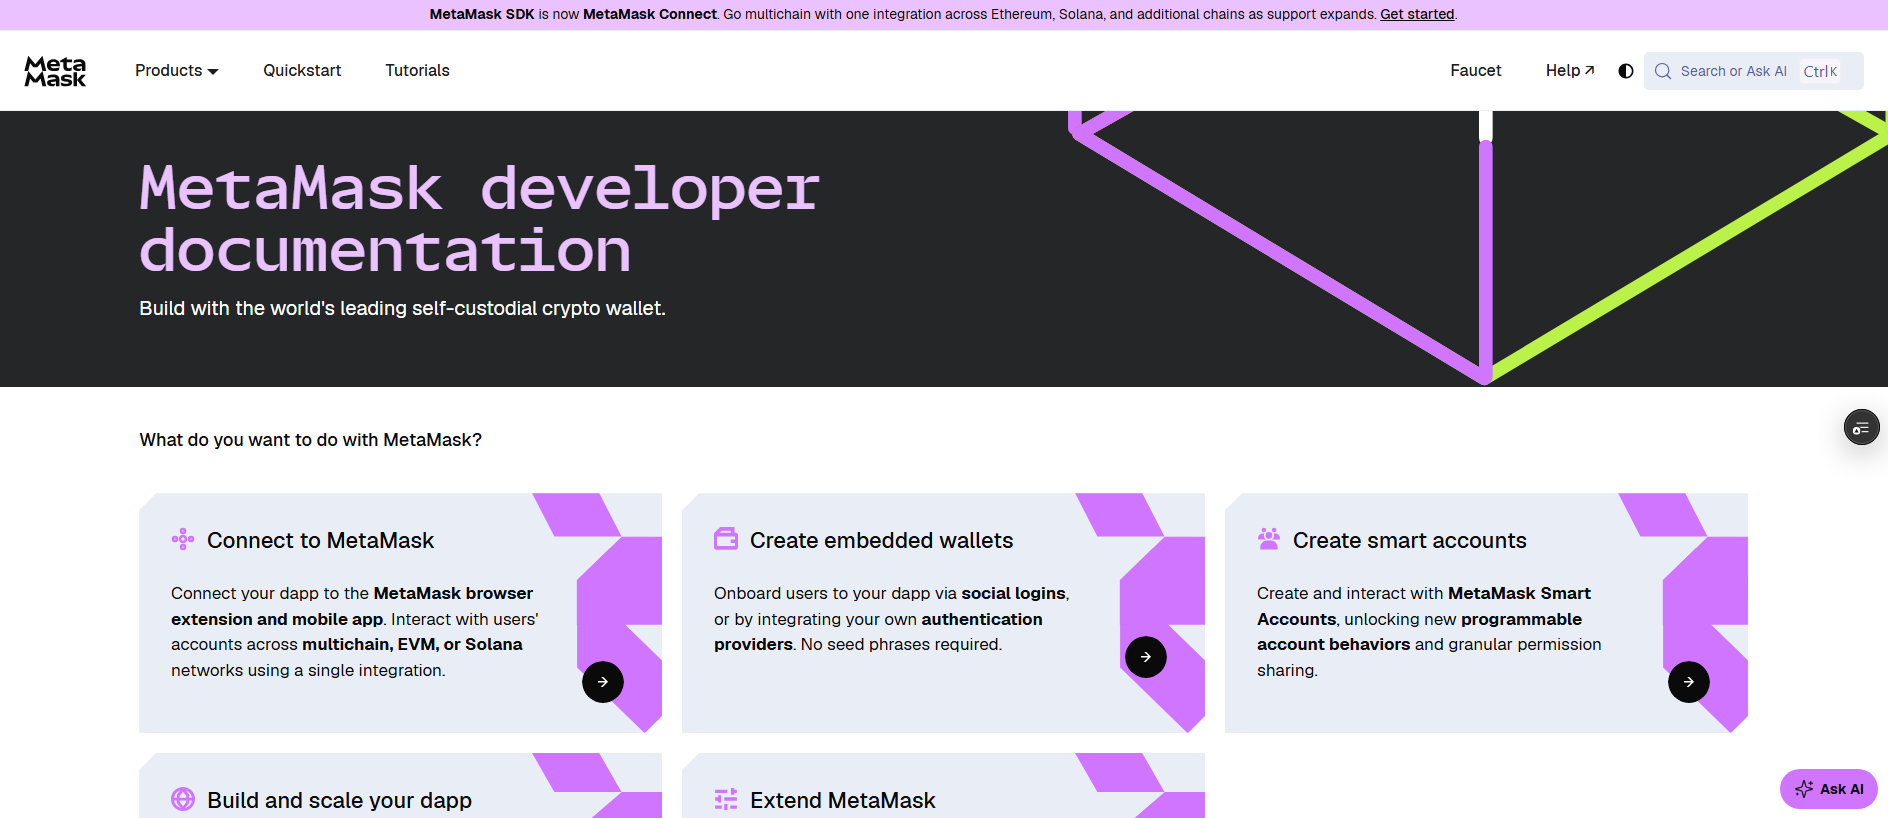The width and height of the screenshot is (1888, 818).
Task: Click the self-custodial crypto wallet tagline
Action: [402, 308]
